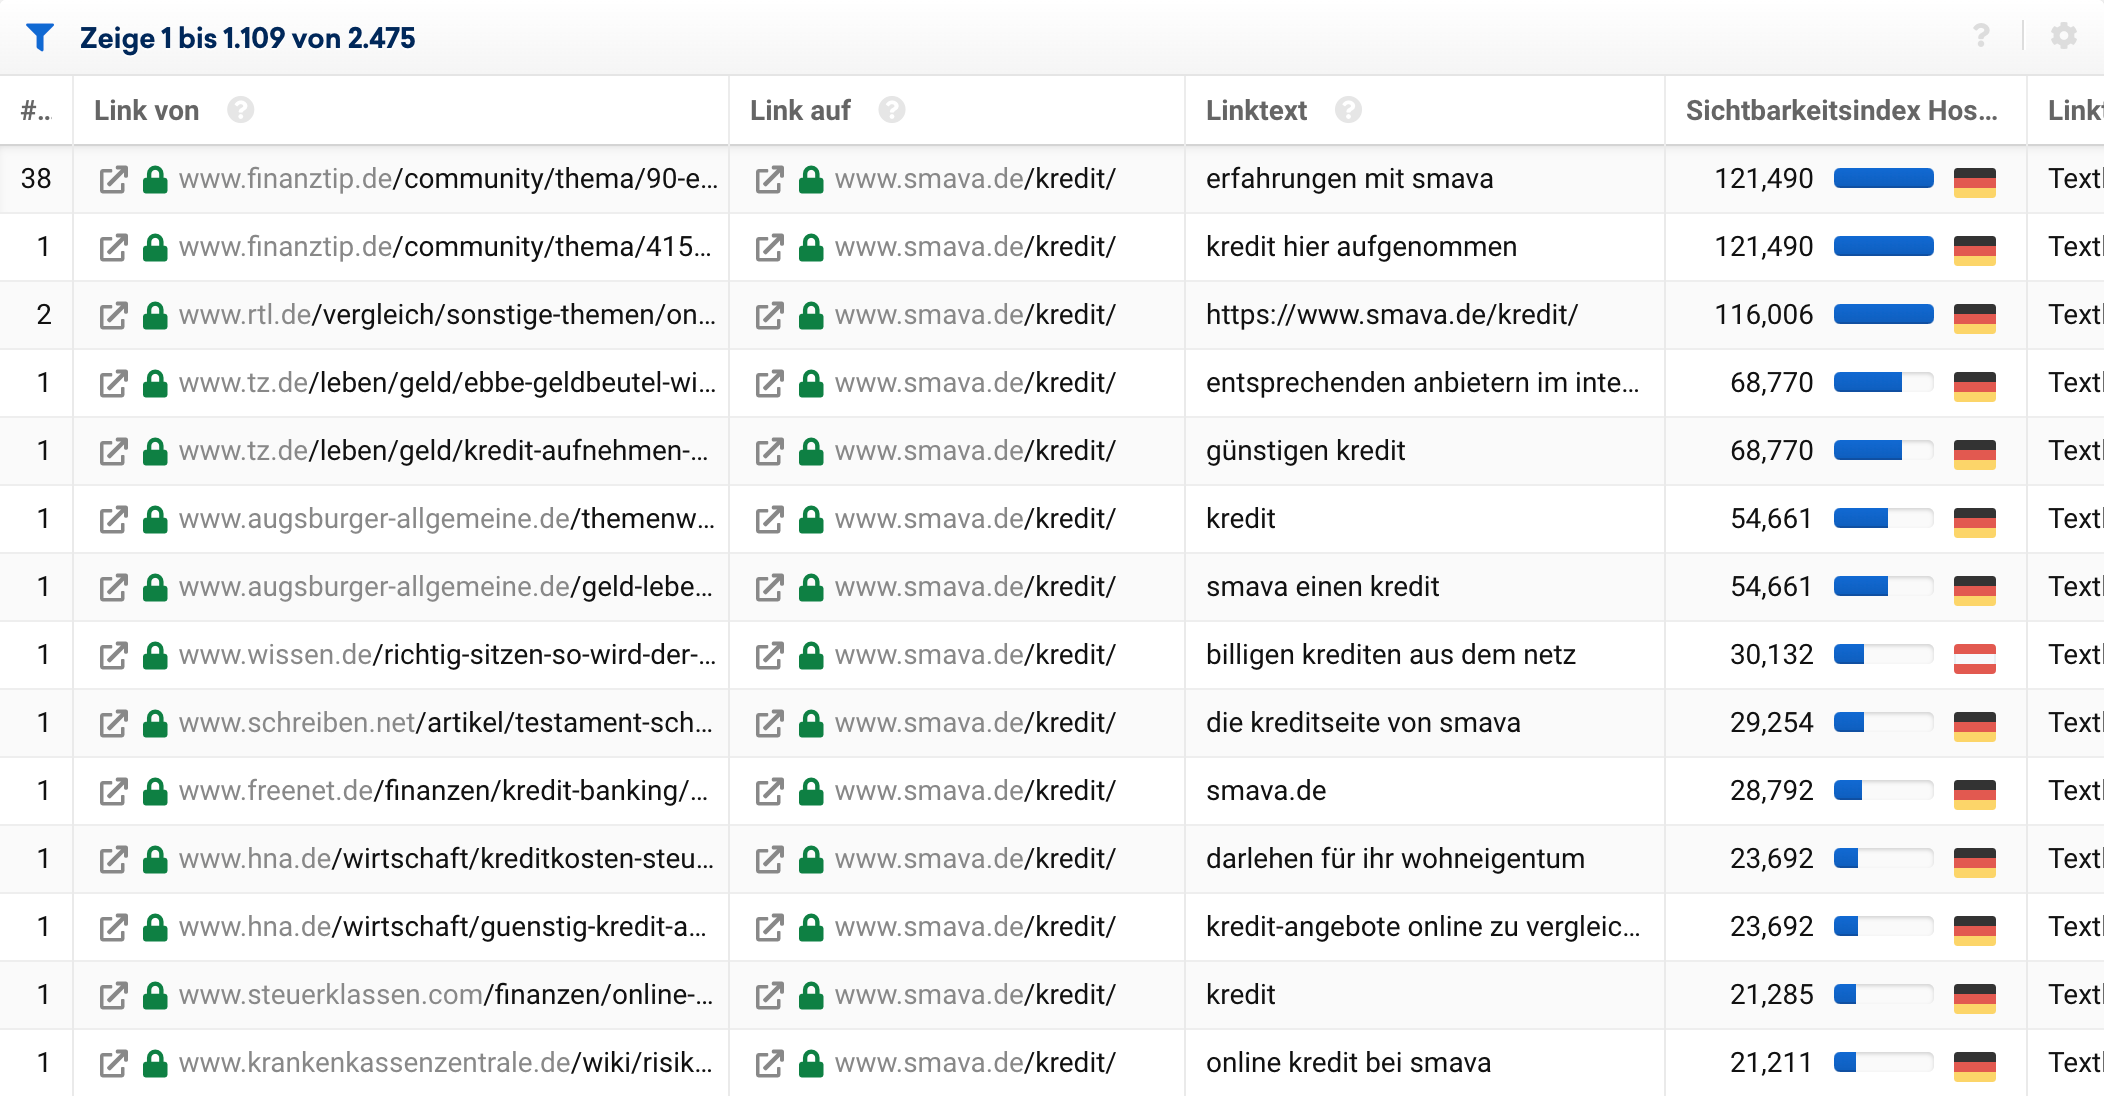Click help icon beside Link von

click(x=240, y=110)
